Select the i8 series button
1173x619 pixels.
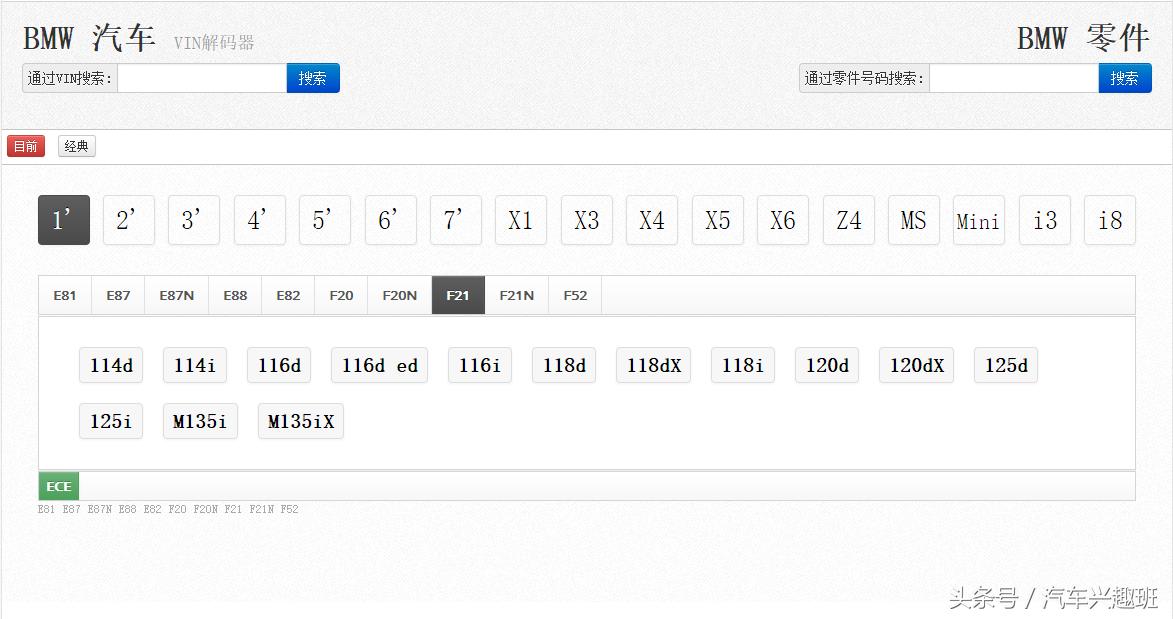(1109, 220)
